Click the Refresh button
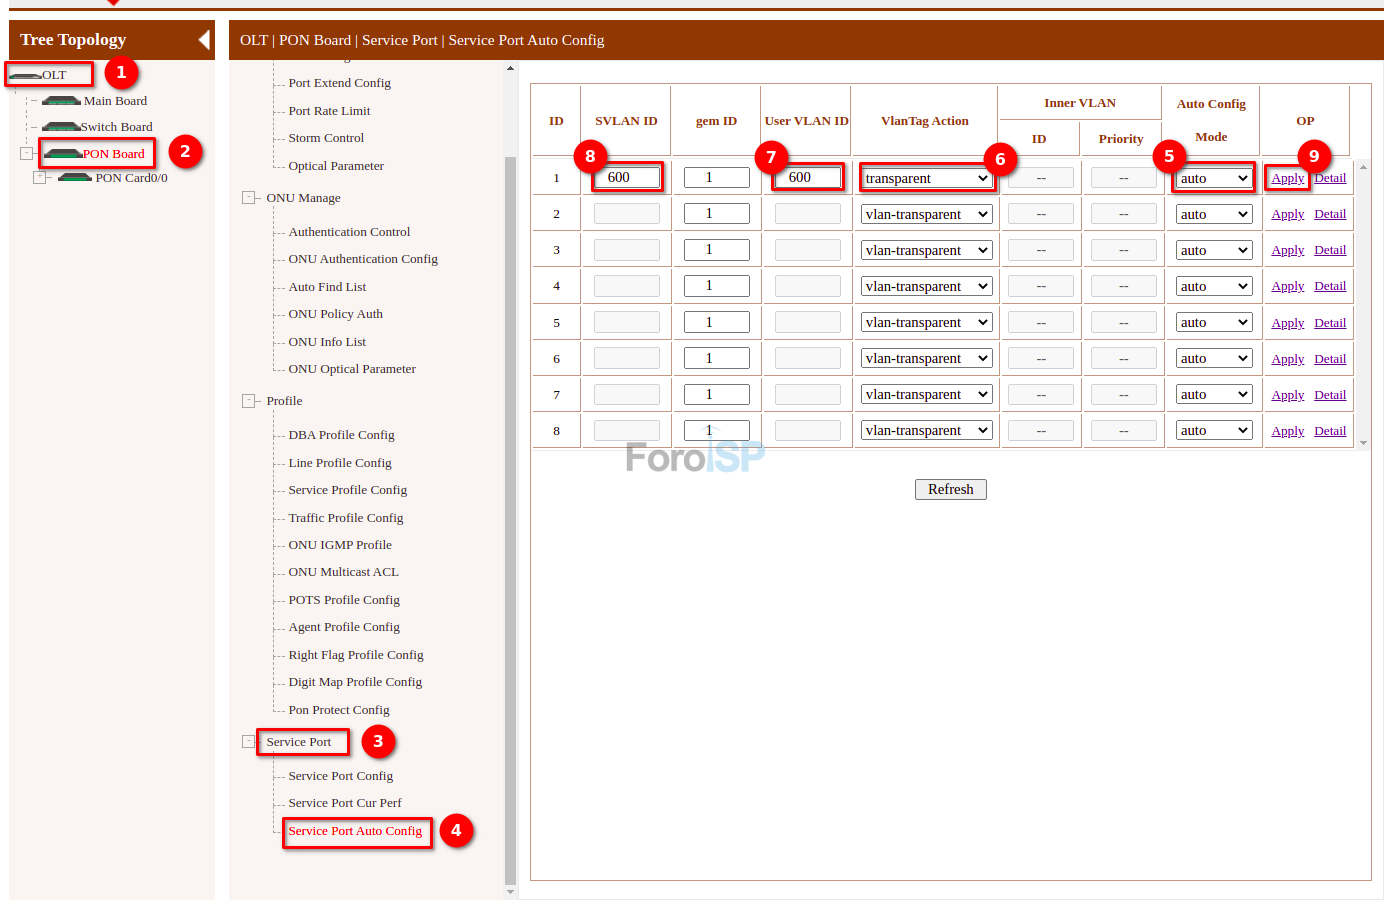The image size is (1393, 906). click(x=950, y=489)
